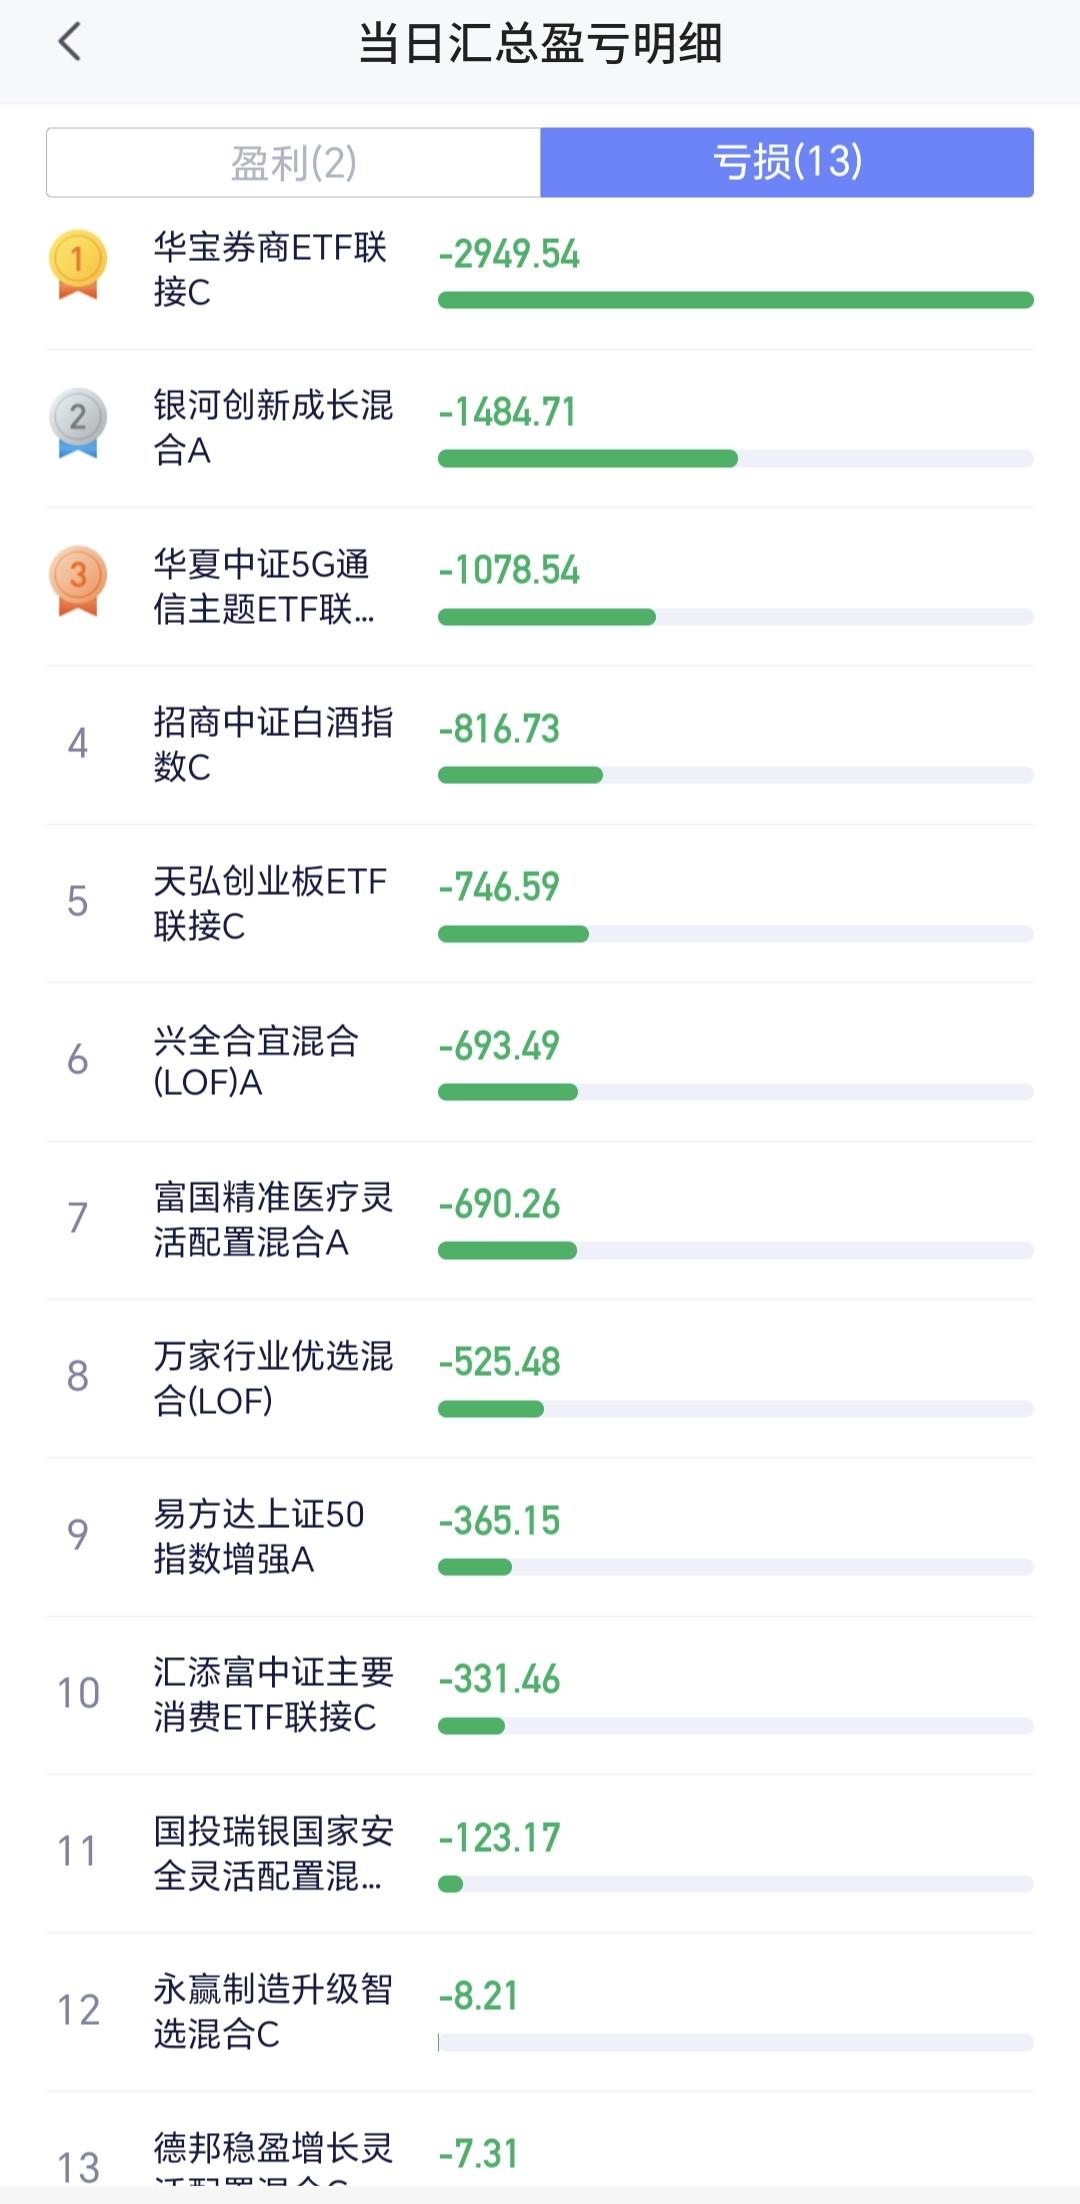Tap the back arrow icon
This screenshot has height=2204, width=1080.
point(70,43)
